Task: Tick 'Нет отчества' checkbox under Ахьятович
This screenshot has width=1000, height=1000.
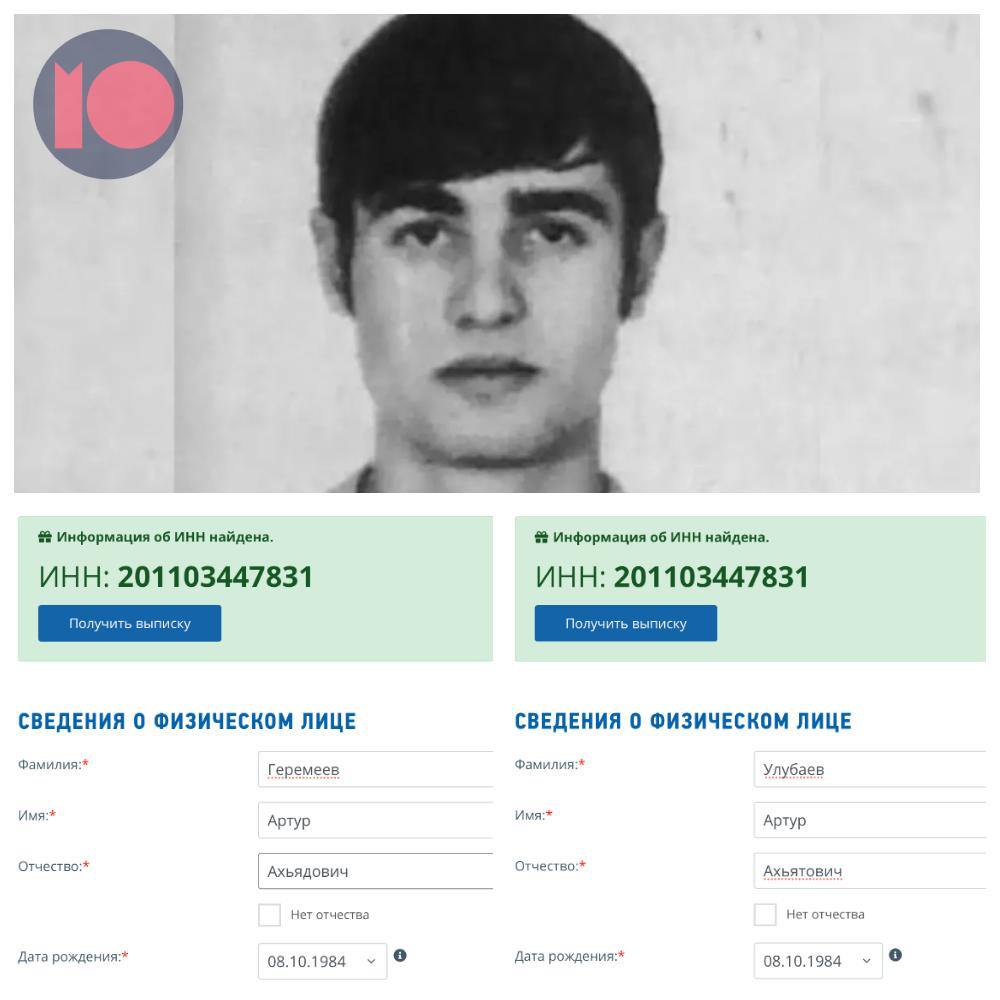Action: pyautogui.click(x=765, y=914)
